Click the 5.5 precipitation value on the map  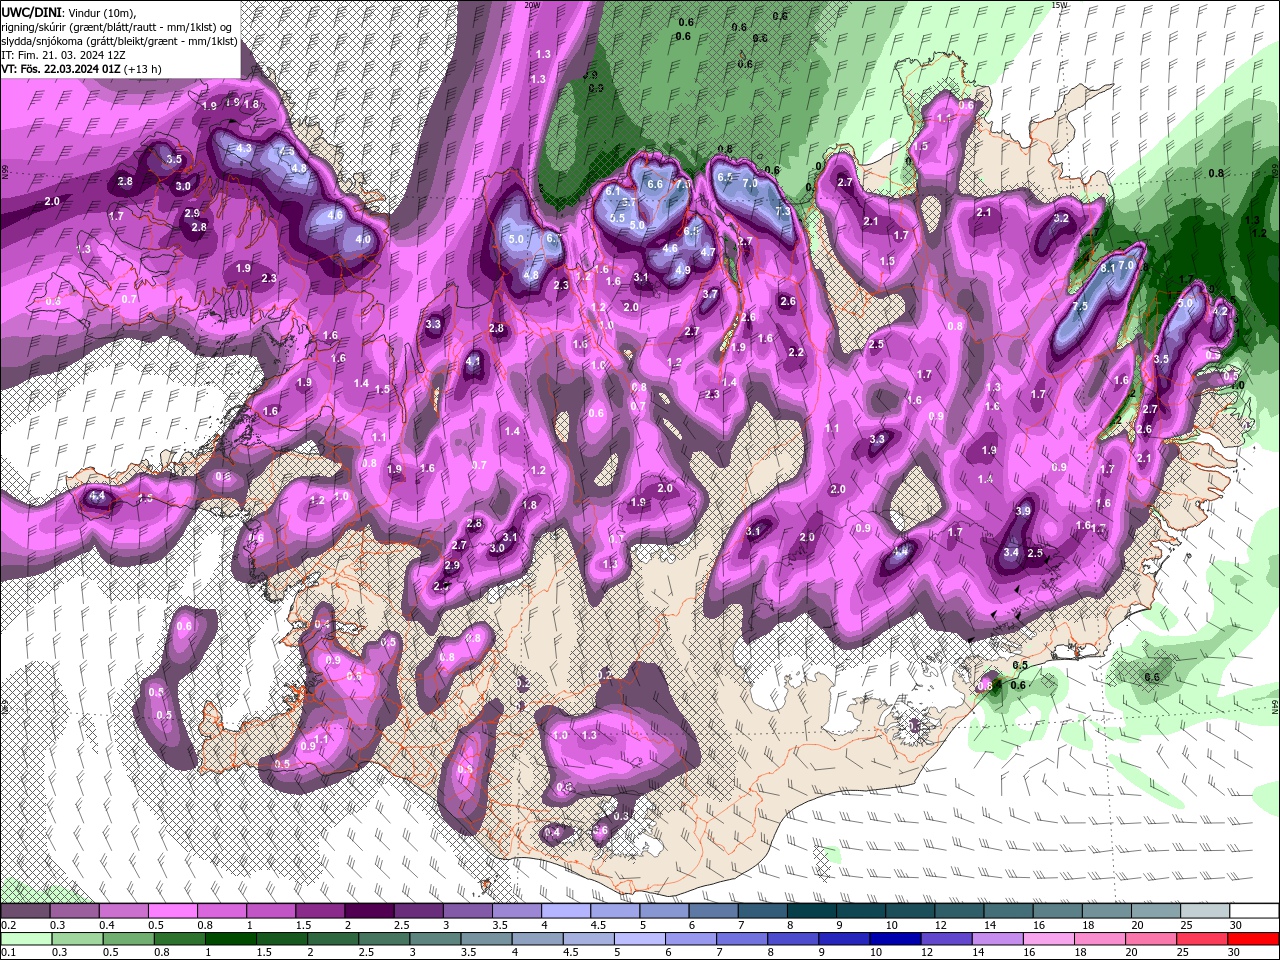(617, 218)
